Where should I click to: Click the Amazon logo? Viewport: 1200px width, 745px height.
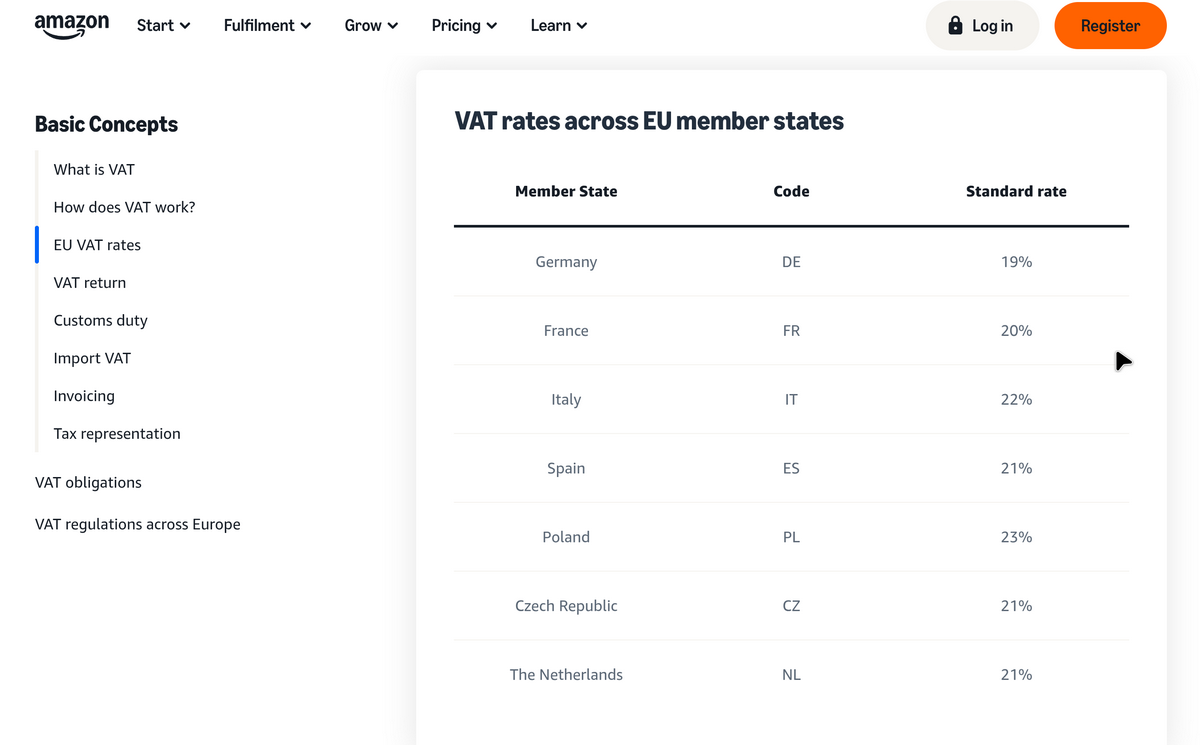71,26
